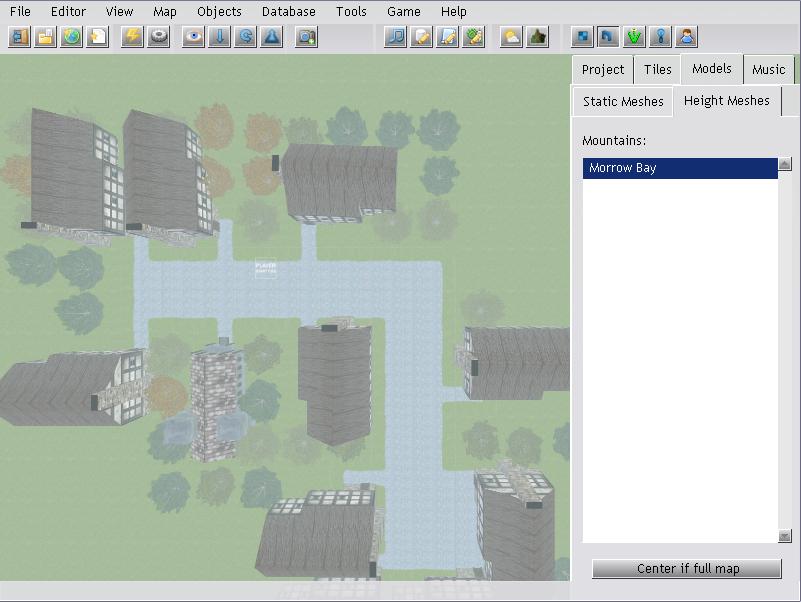Click the sun and cloud weather icon

coord(511,37)
